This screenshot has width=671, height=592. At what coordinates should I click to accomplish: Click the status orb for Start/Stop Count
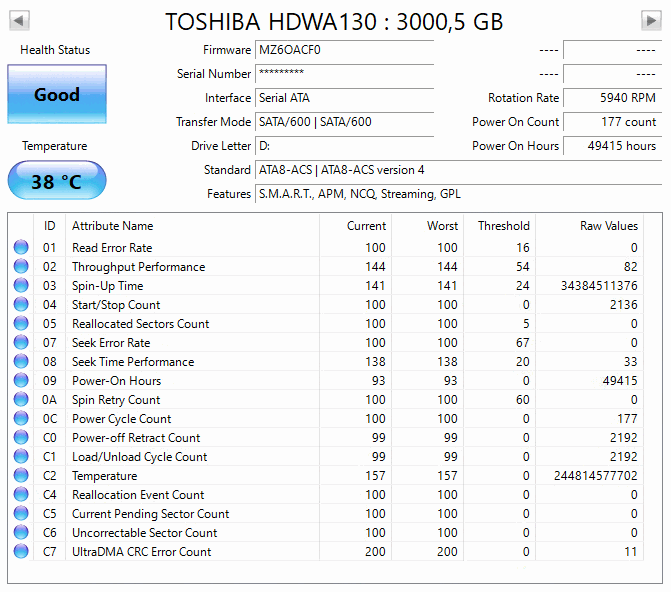[x=21, y=304]
